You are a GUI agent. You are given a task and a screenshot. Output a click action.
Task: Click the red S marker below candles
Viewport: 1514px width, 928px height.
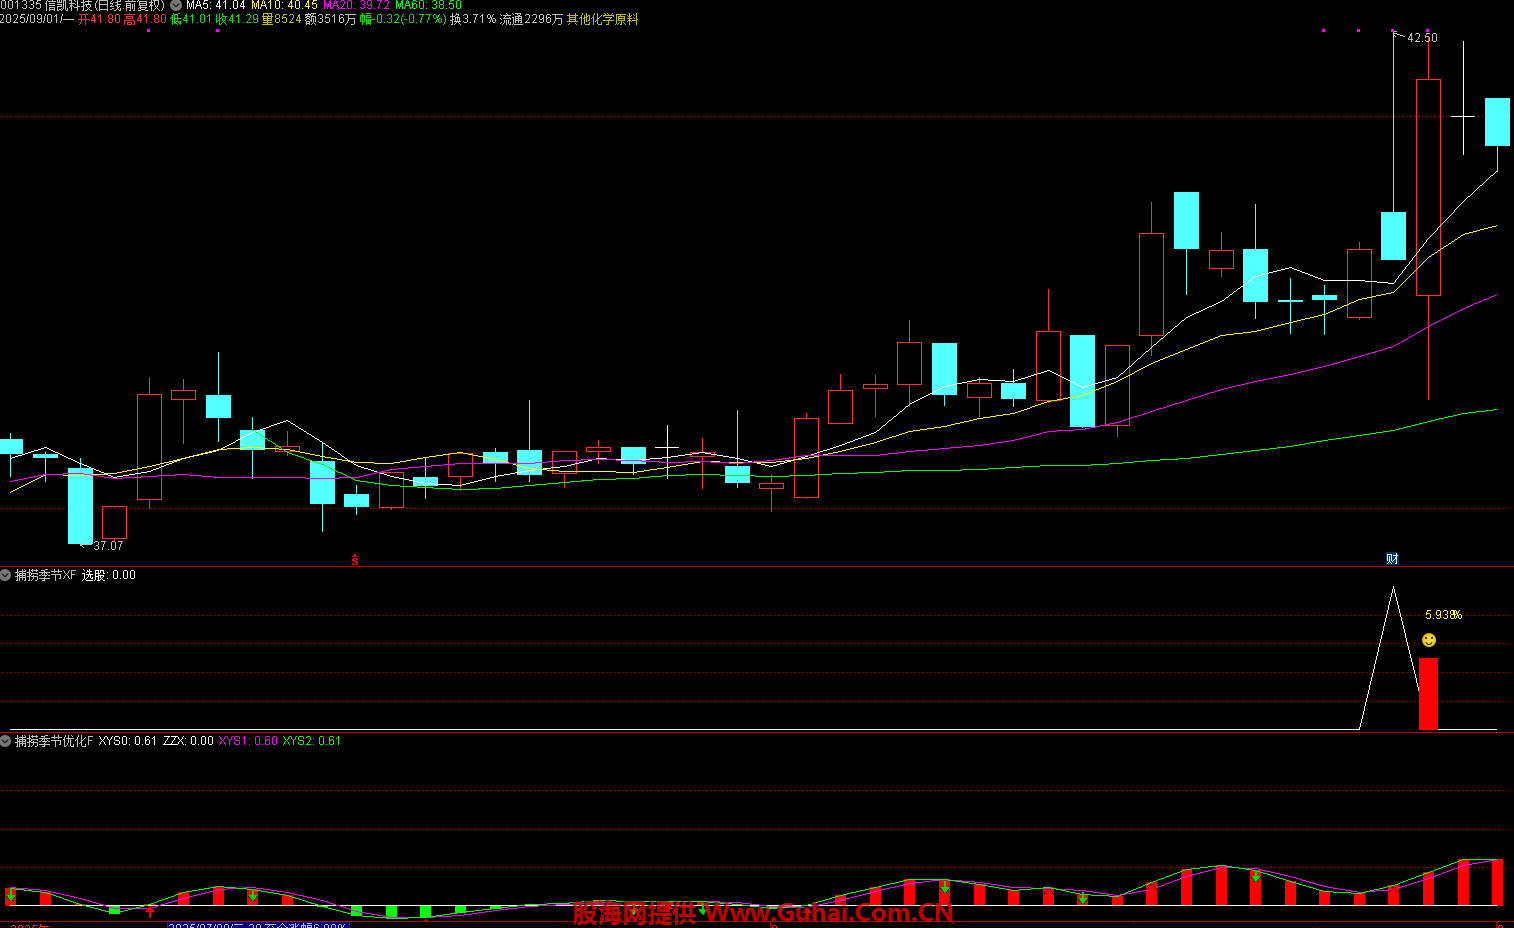pyautogui.click(x=354, y=560)
